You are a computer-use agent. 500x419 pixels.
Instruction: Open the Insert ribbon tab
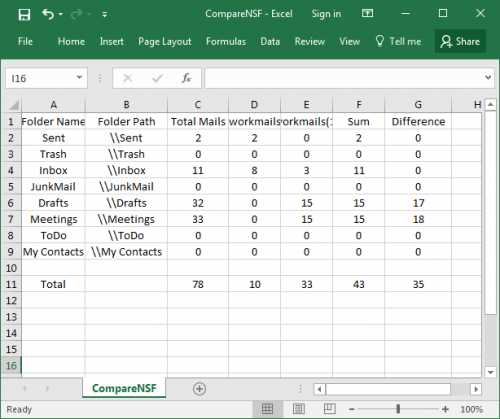point(111,41)
